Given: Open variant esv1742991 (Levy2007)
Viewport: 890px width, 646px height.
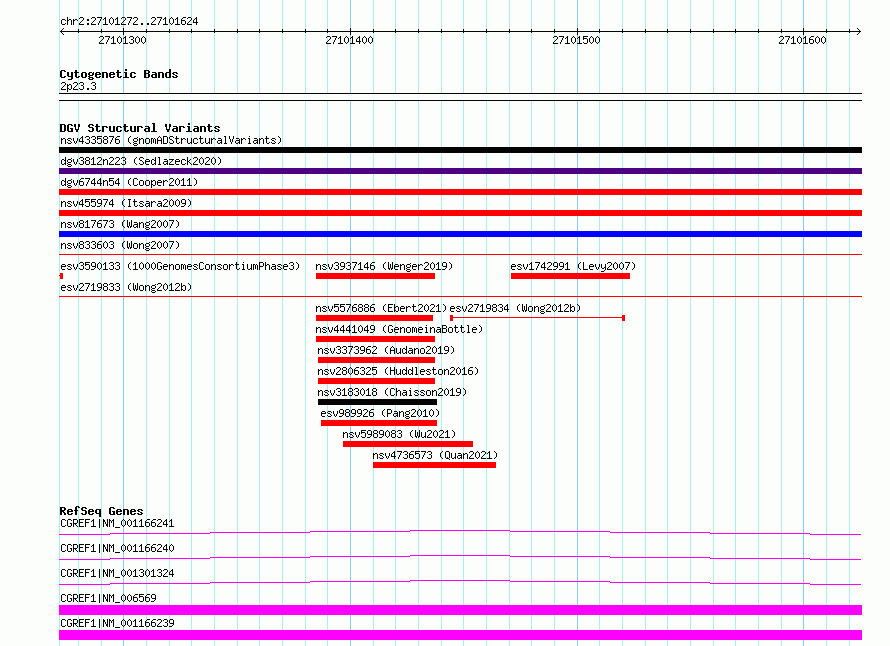Looking at the screenshot, I should 573,266.
